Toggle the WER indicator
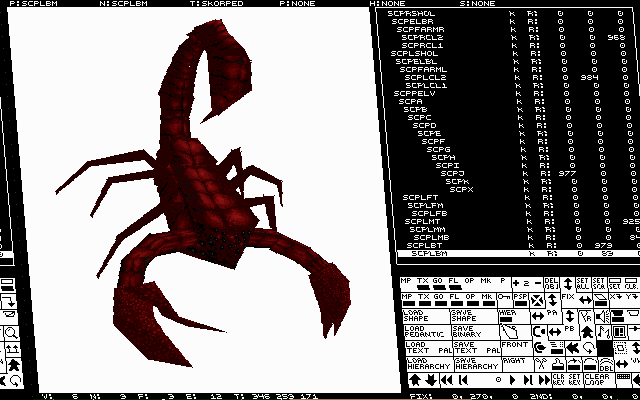The image size is (640, 400). click(509, 316)
